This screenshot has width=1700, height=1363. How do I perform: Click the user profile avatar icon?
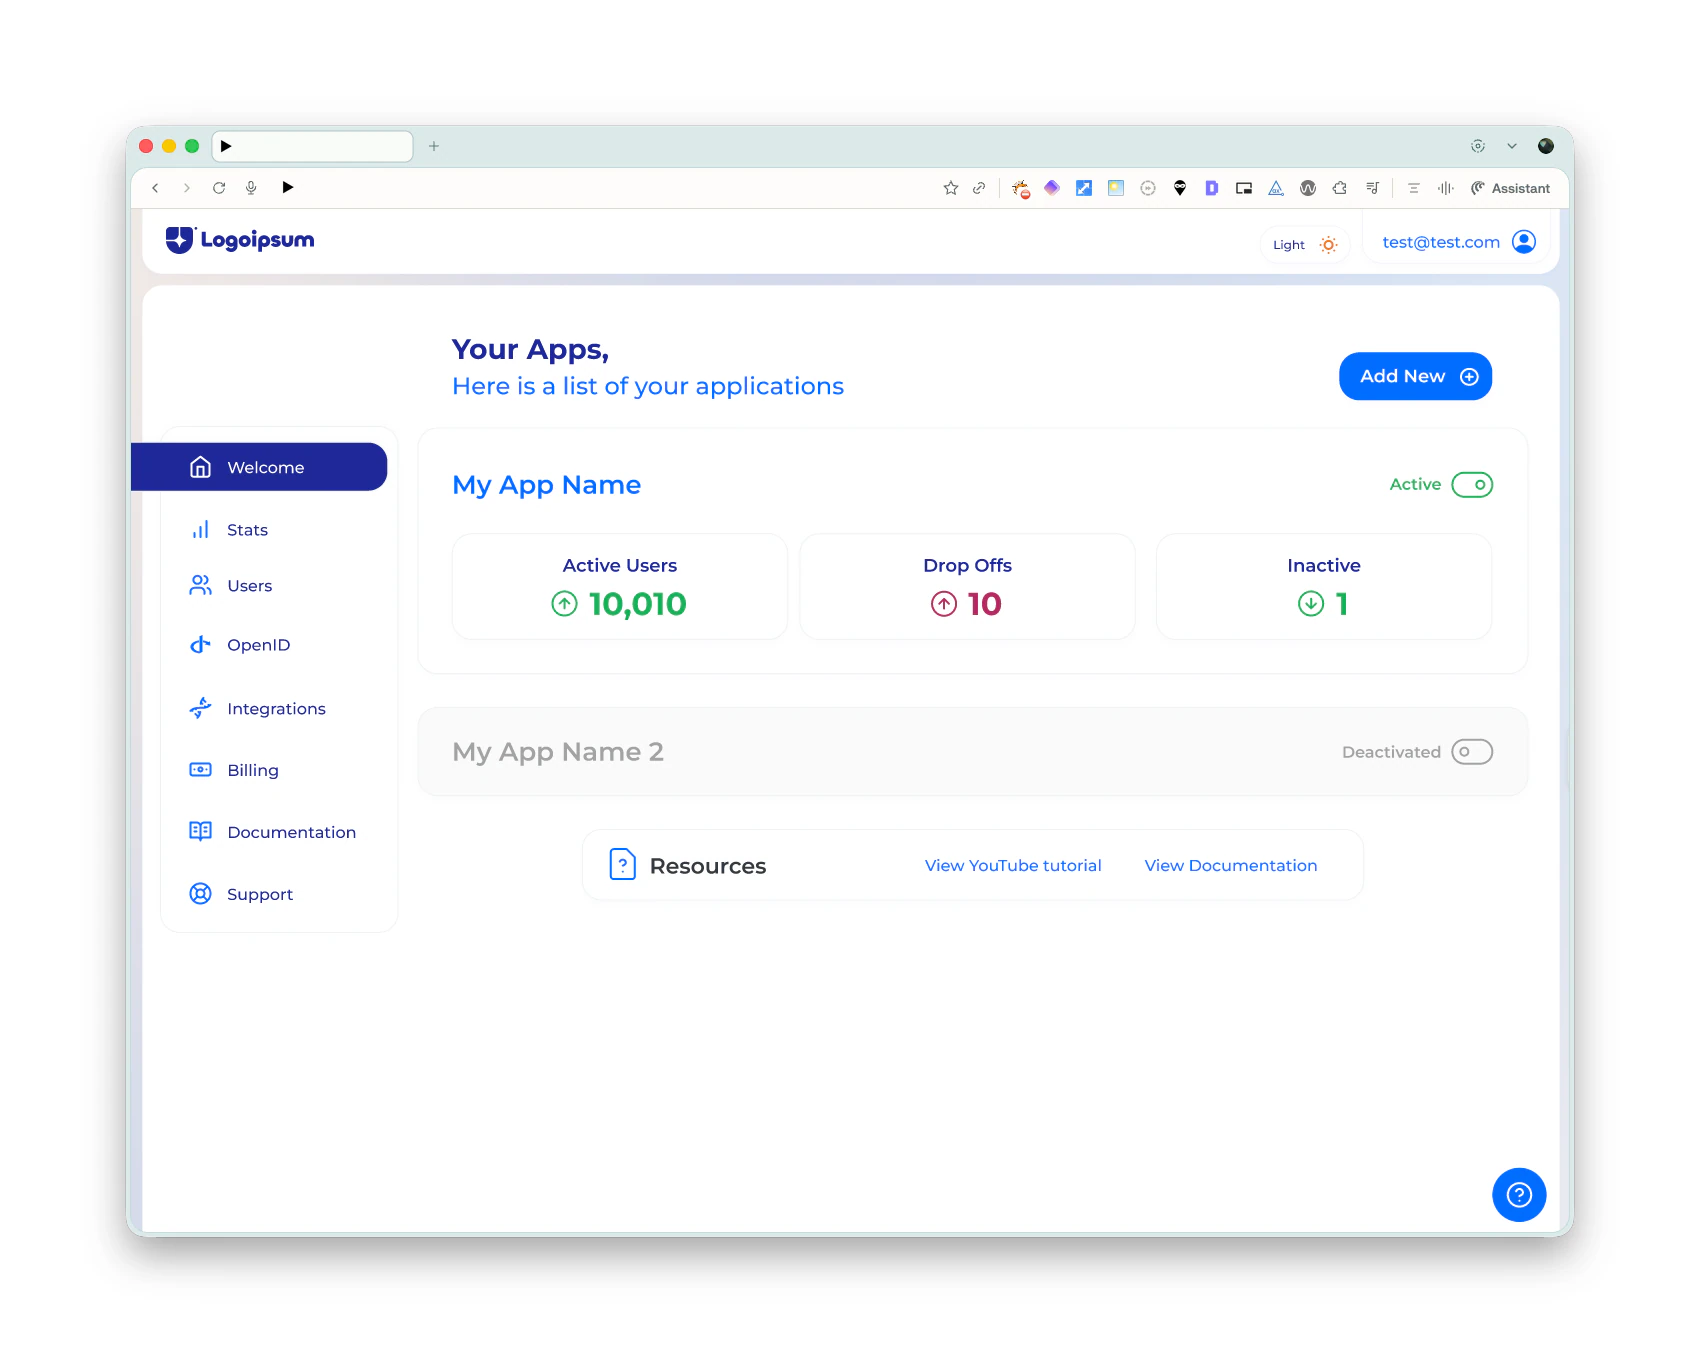click(1524, 242)
